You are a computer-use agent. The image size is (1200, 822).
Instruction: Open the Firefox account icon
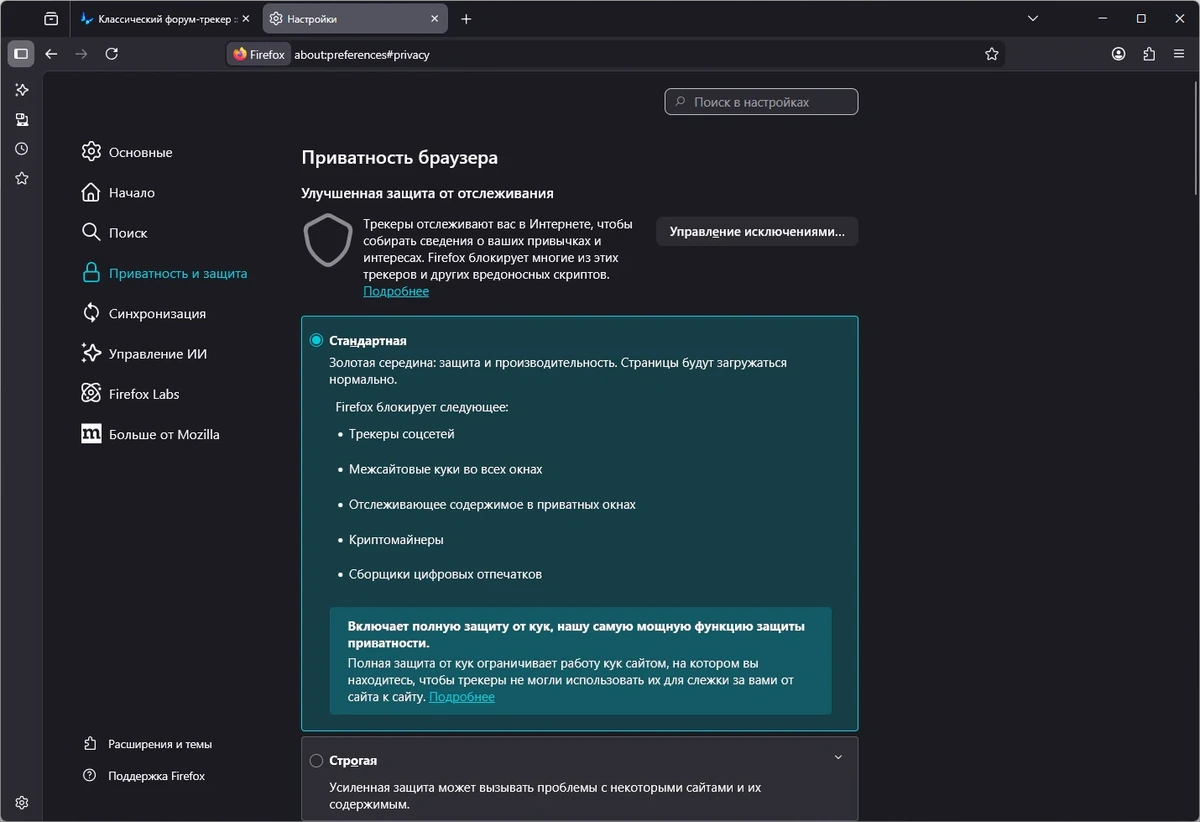click(x=1119, y=54)
